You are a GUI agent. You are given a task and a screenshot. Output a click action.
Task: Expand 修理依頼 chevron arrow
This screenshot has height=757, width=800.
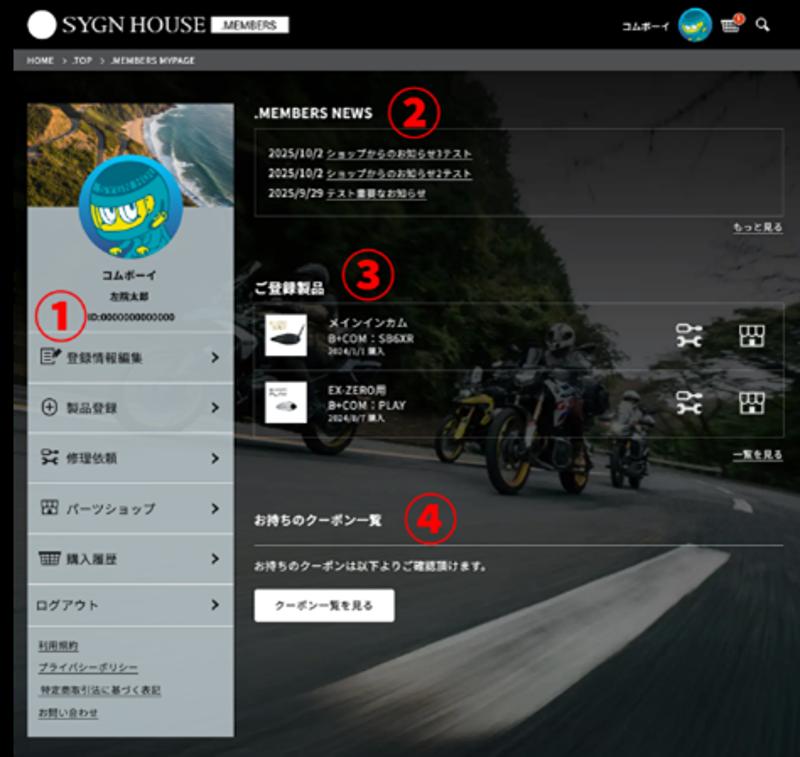[215, 458]
